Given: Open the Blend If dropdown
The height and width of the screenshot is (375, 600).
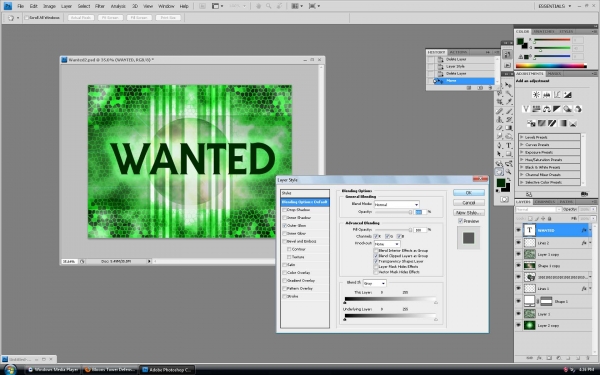Looking at the screenshot, I should click(x=374, y=283).
